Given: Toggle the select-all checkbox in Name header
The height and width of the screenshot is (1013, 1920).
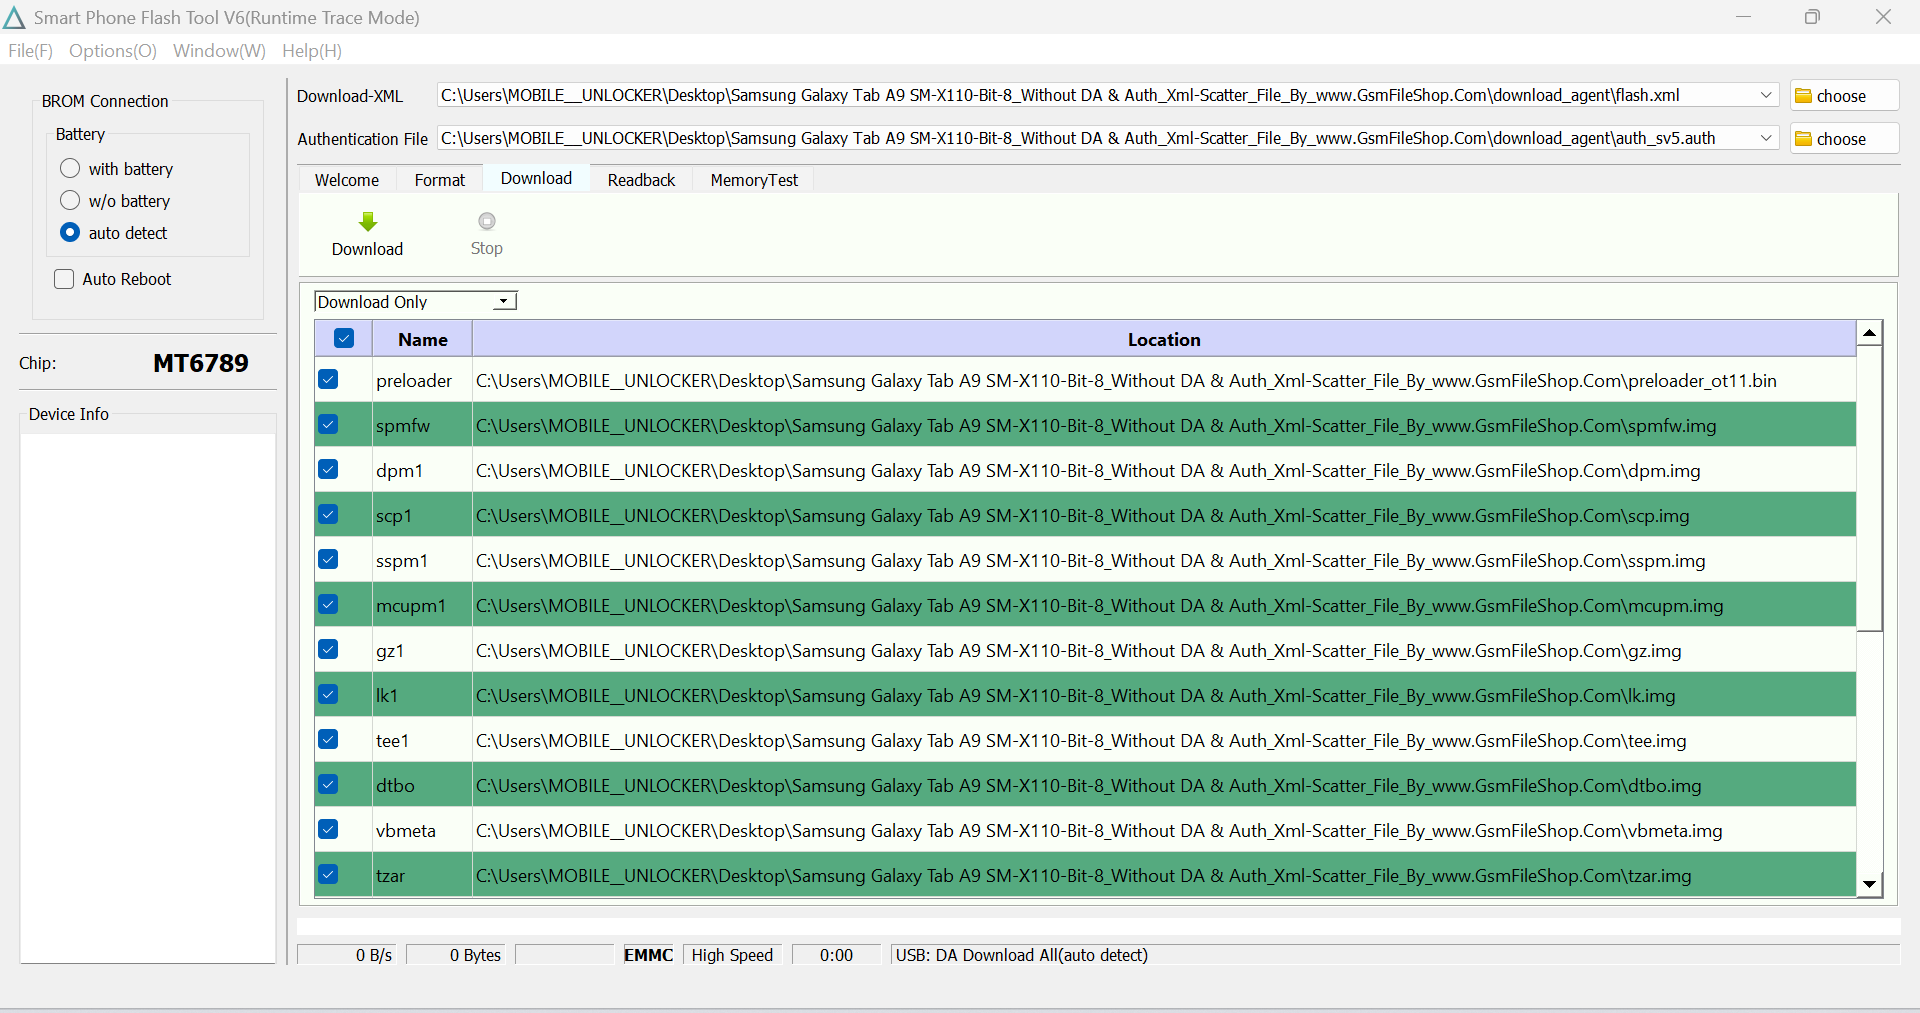Looking at the screenshot, I should pyautogui.click(x=344, y=339).
